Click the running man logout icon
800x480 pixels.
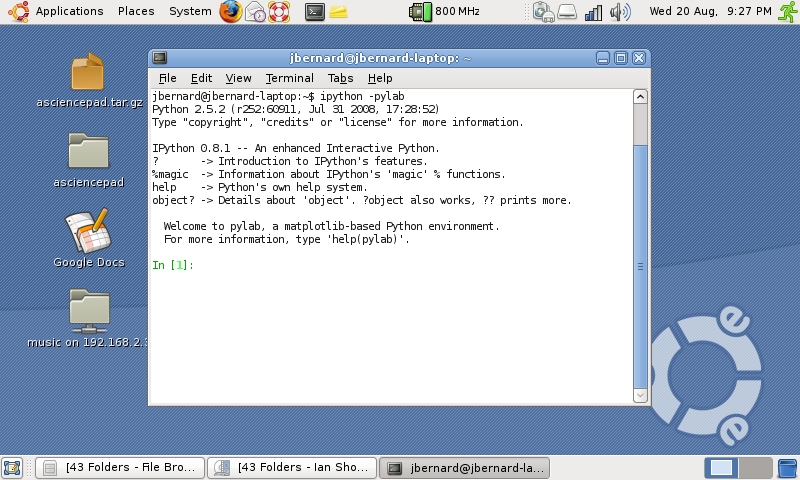click(786, 12)
